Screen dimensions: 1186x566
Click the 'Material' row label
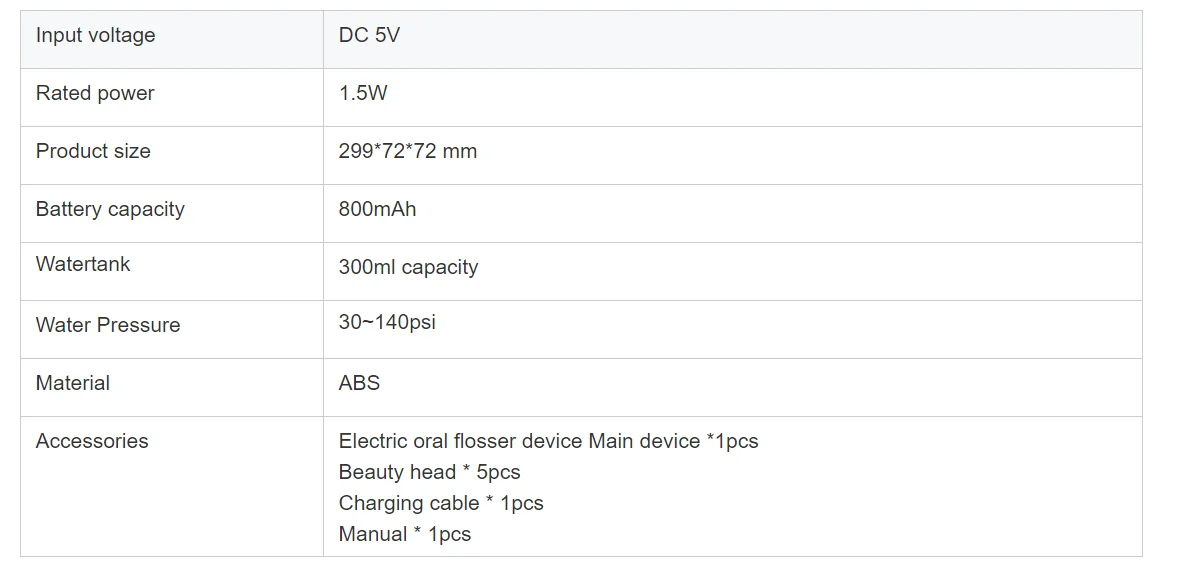[x=73, y=384]
